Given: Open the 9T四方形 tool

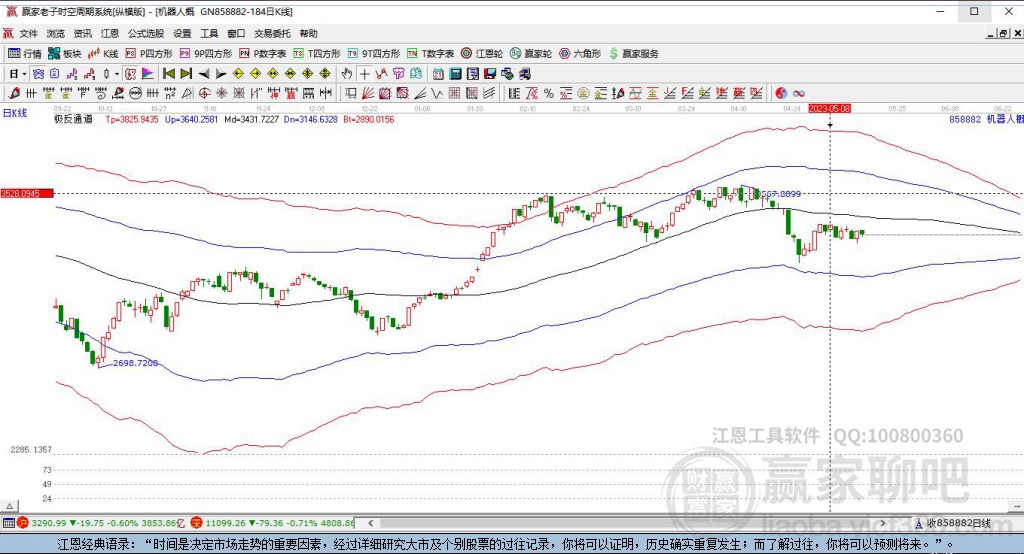Looking at the screenshot, I should click(374, 54).
